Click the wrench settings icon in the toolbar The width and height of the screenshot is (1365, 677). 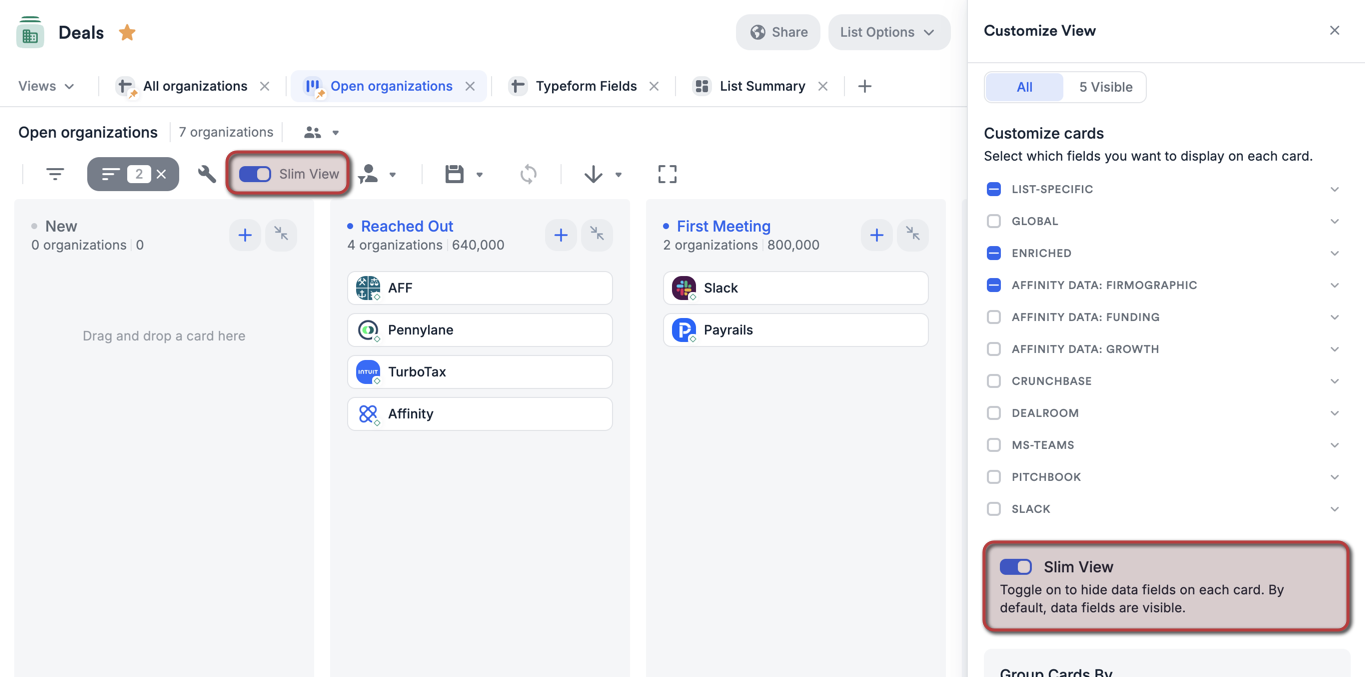[206, 173]
